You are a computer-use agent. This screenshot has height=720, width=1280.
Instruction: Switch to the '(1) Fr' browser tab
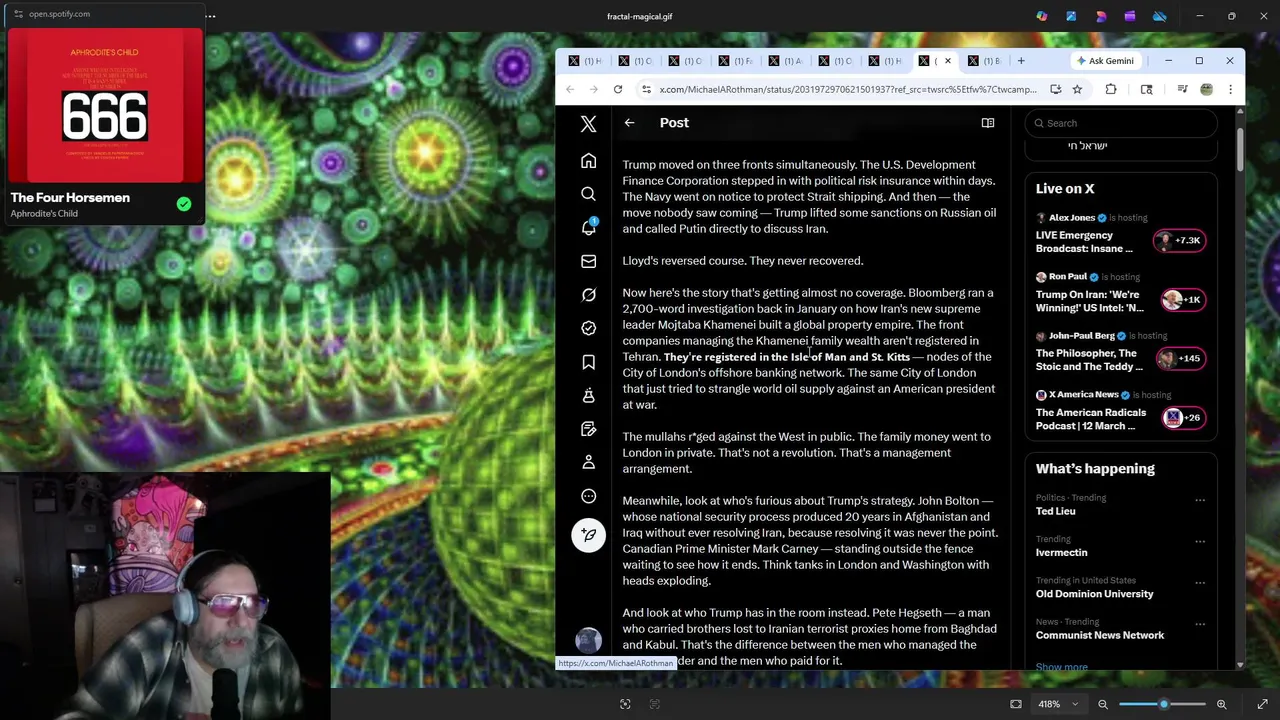[x=735, y=61]
